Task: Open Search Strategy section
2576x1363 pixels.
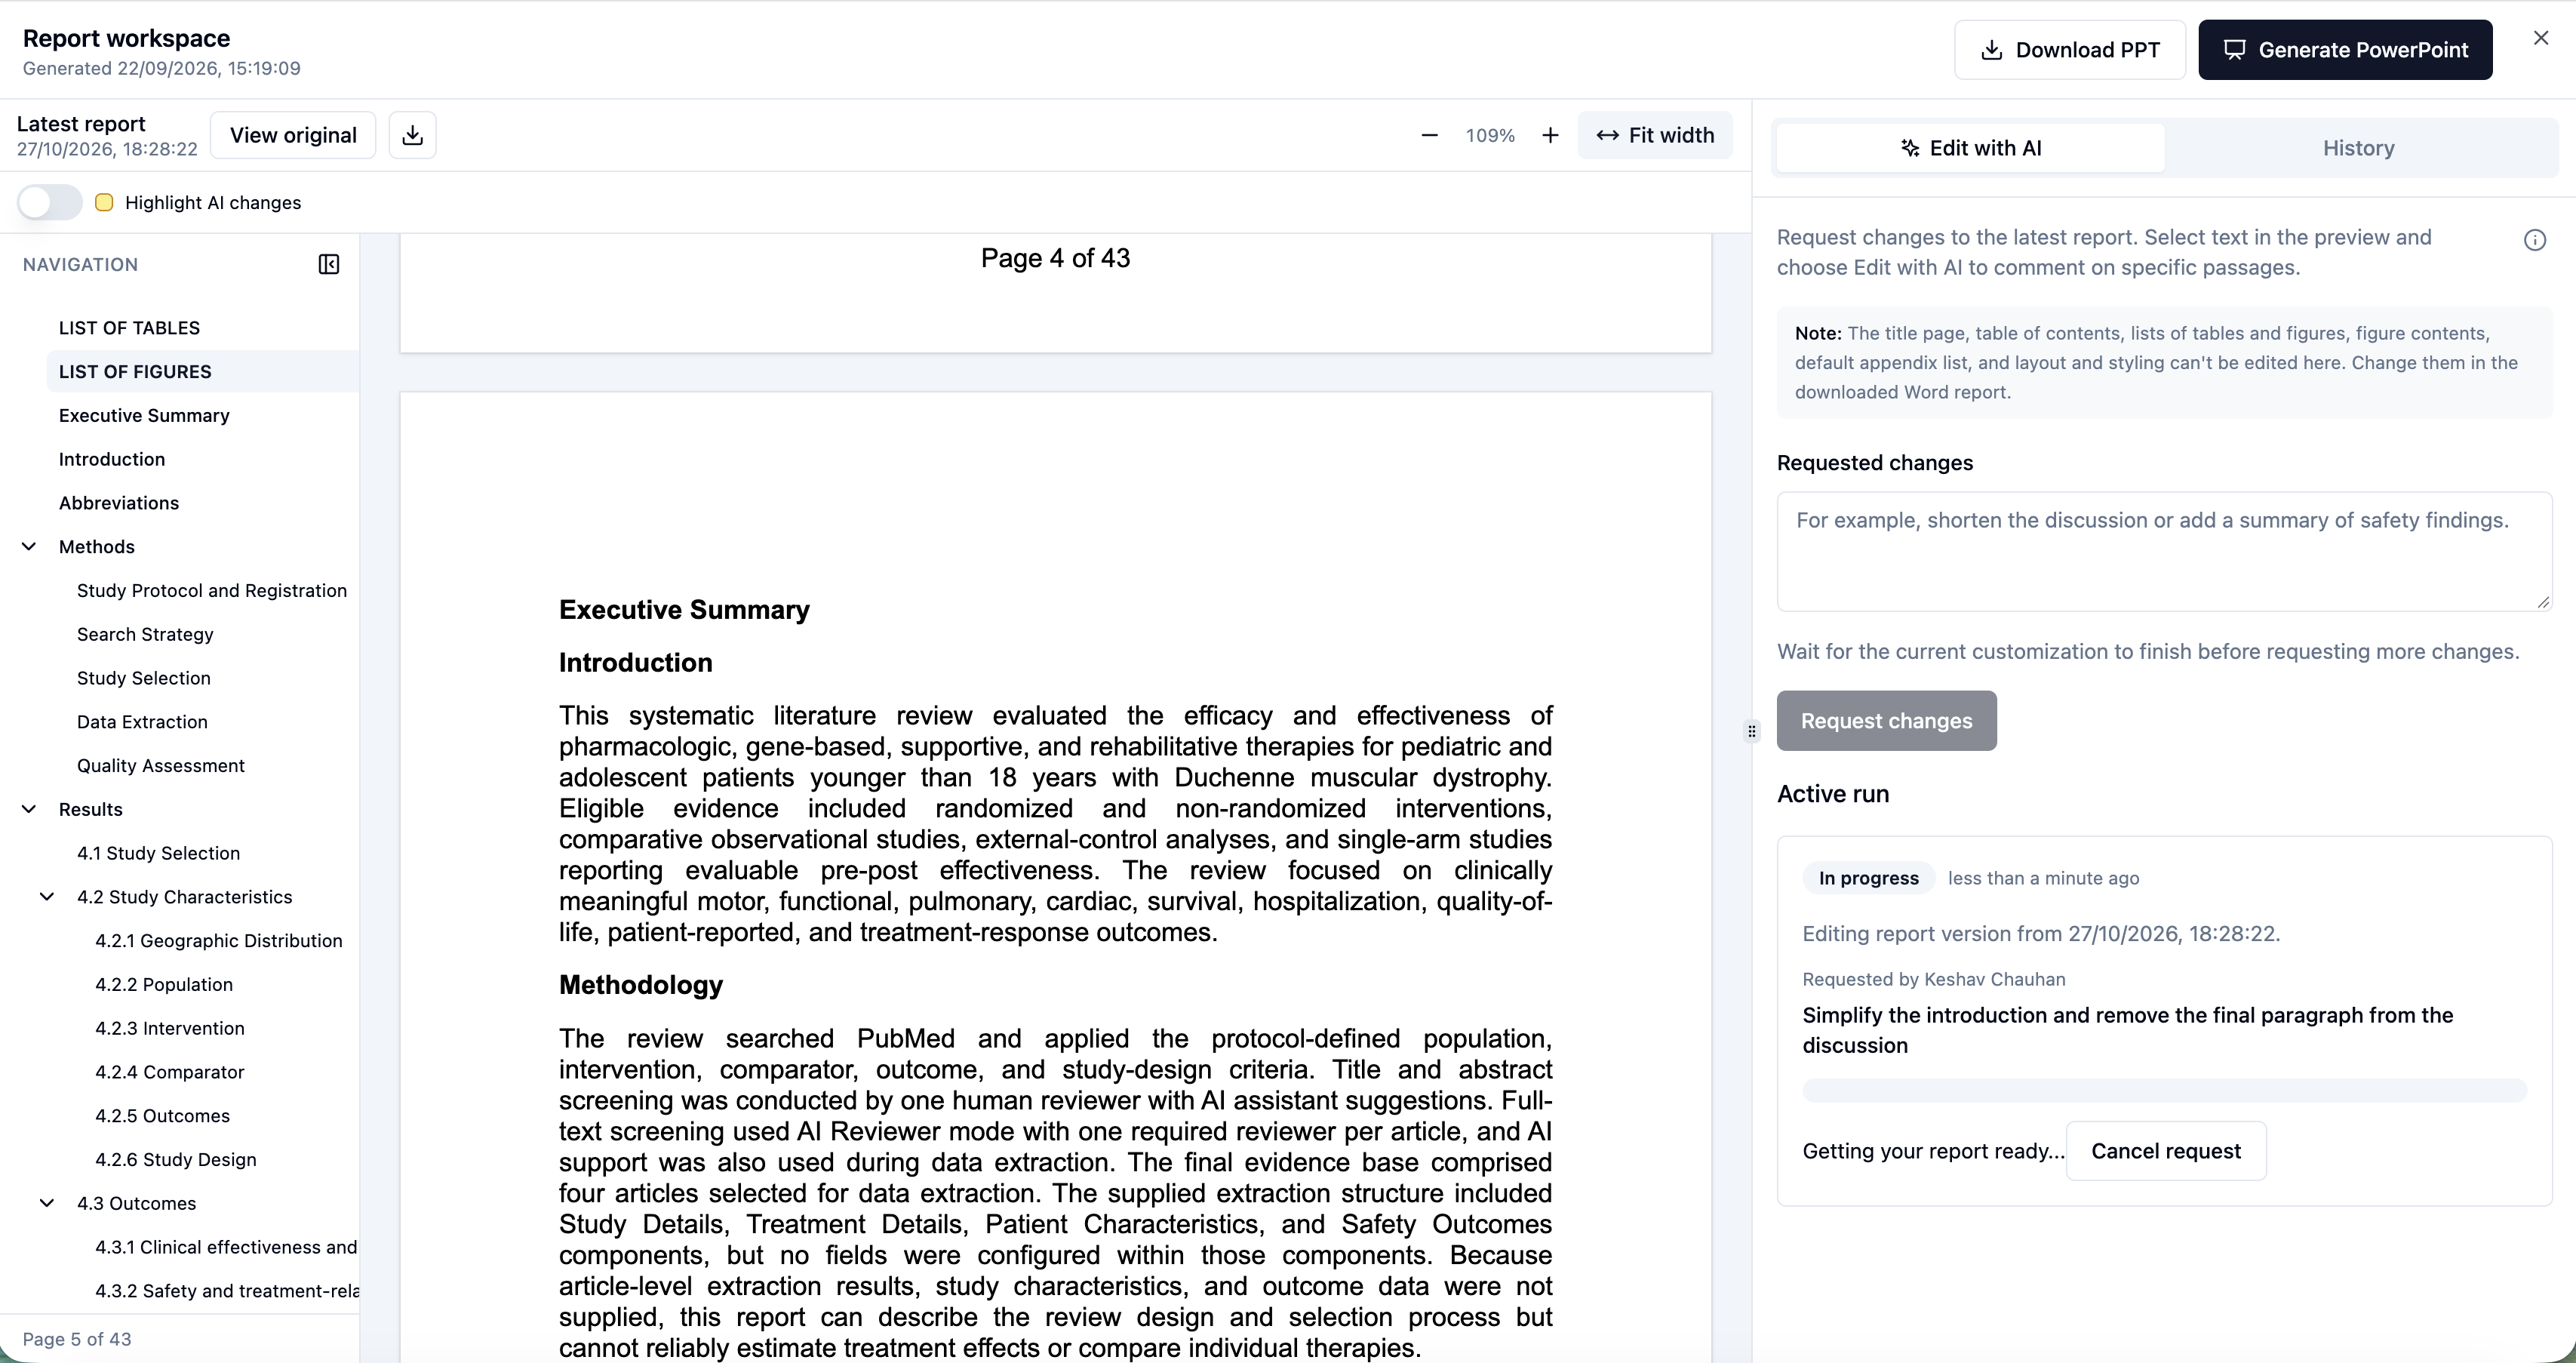Action: [x=145, y=635]
